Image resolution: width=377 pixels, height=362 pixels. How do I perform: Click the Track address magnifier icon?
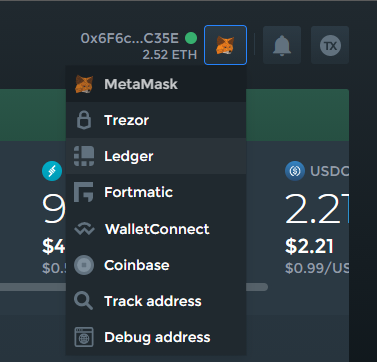(x=83, y=301)
